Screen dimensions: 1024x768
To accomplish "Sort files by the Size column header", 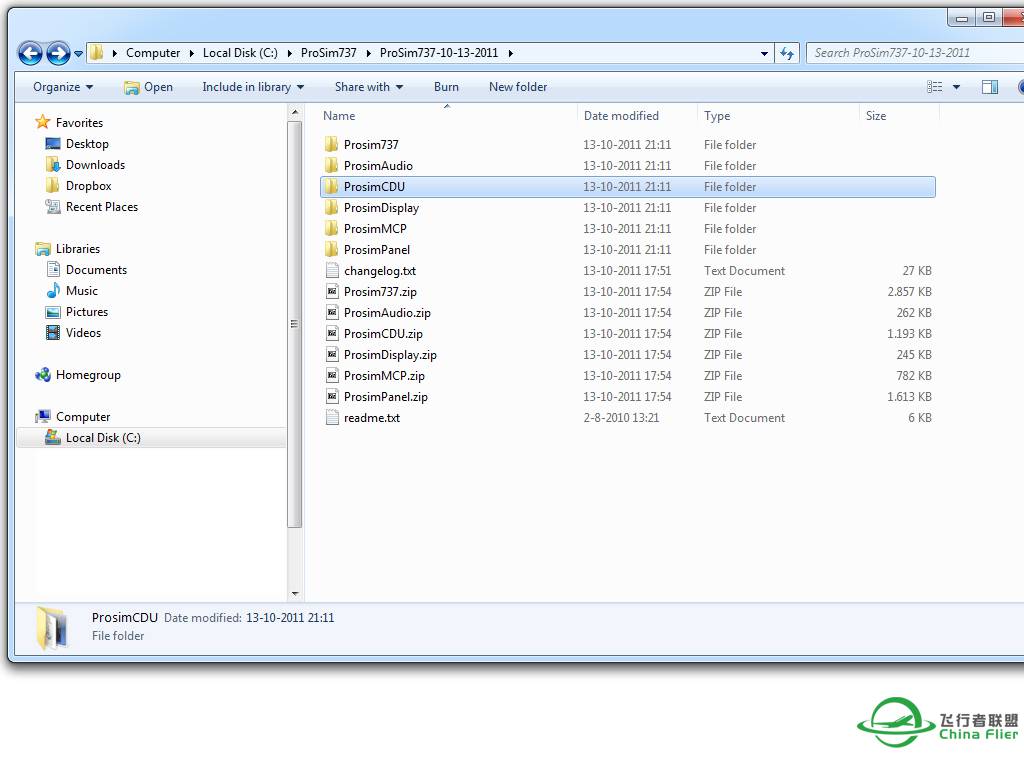I will pyautogui.click(x=876, y=116).
